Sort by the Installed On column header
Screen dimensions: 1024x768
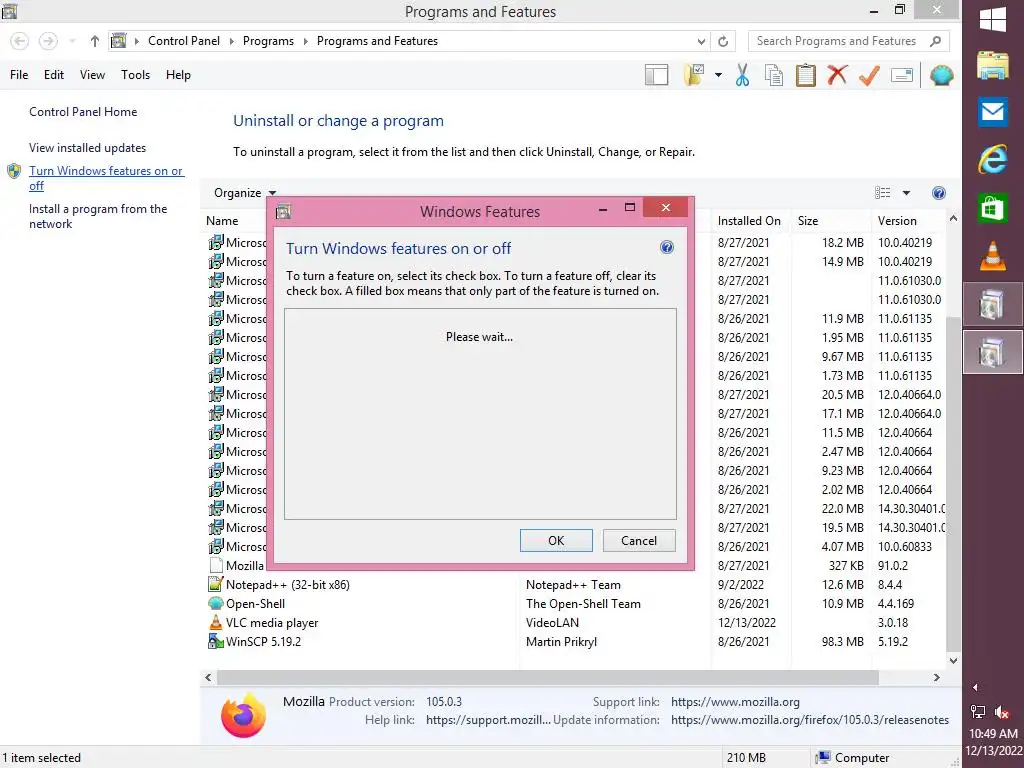[749, 221]
